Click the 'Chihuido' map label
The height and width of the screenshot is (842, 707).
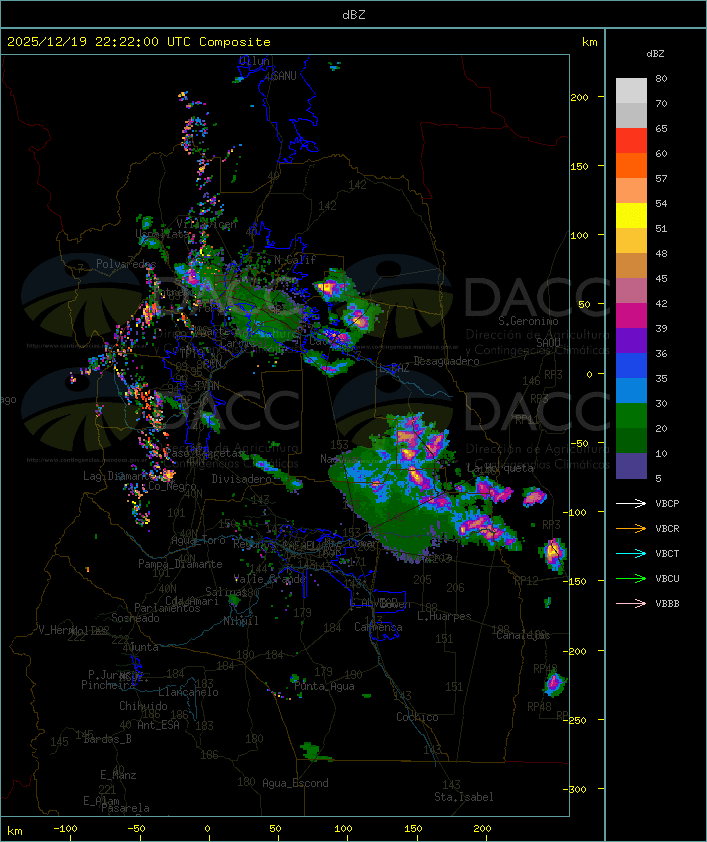(143, 706)
